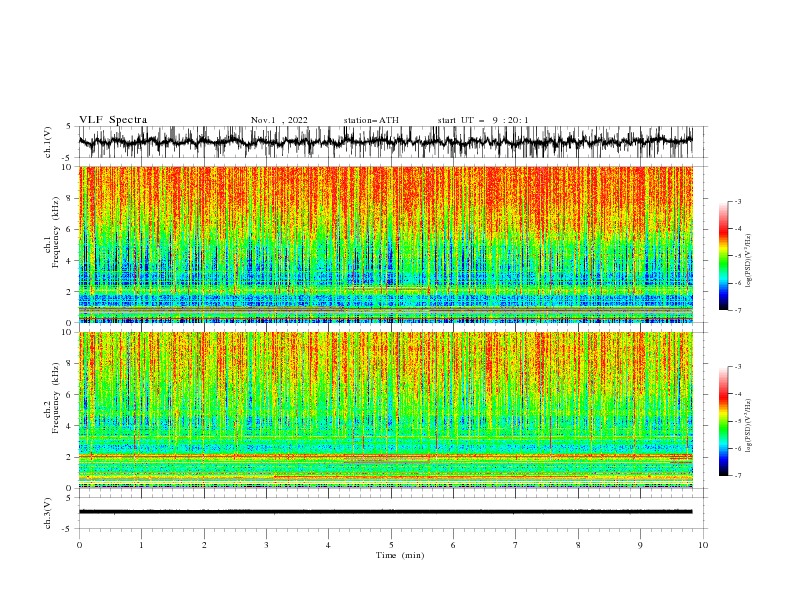Select the date text "Nov.1 , 2022"
Viewport: 792px width, 612px height.
[x=279, y=120]
